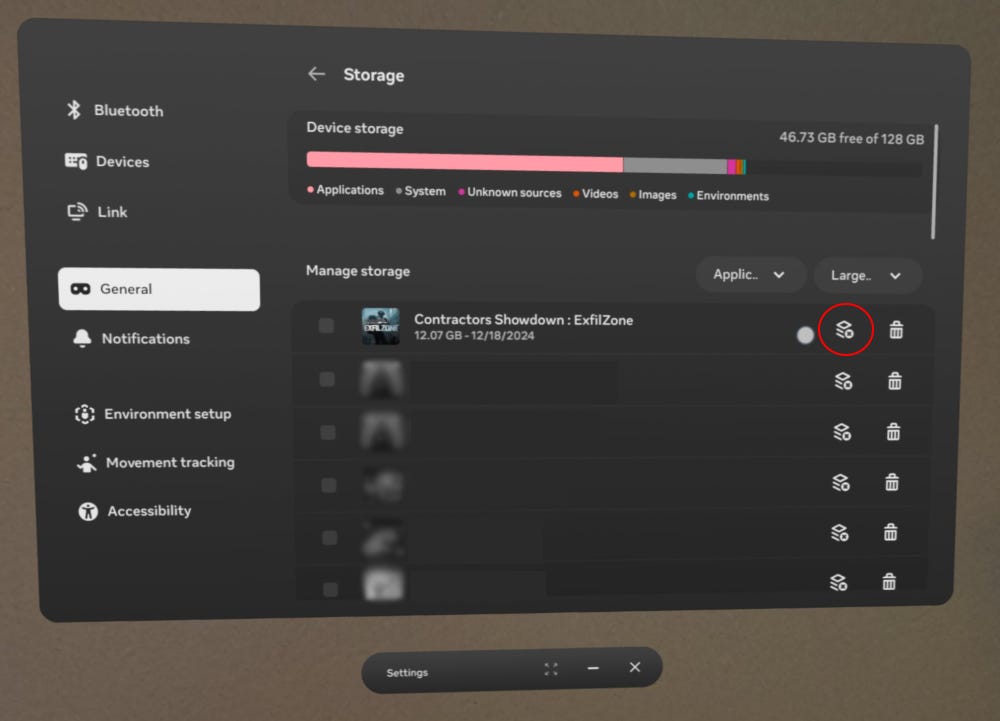Viewport: 1000px width, 721px height.
Task: Open storage details for Contractors Showdown : ExfilZone
Action: pyautogui.click(x=844, y=330)
